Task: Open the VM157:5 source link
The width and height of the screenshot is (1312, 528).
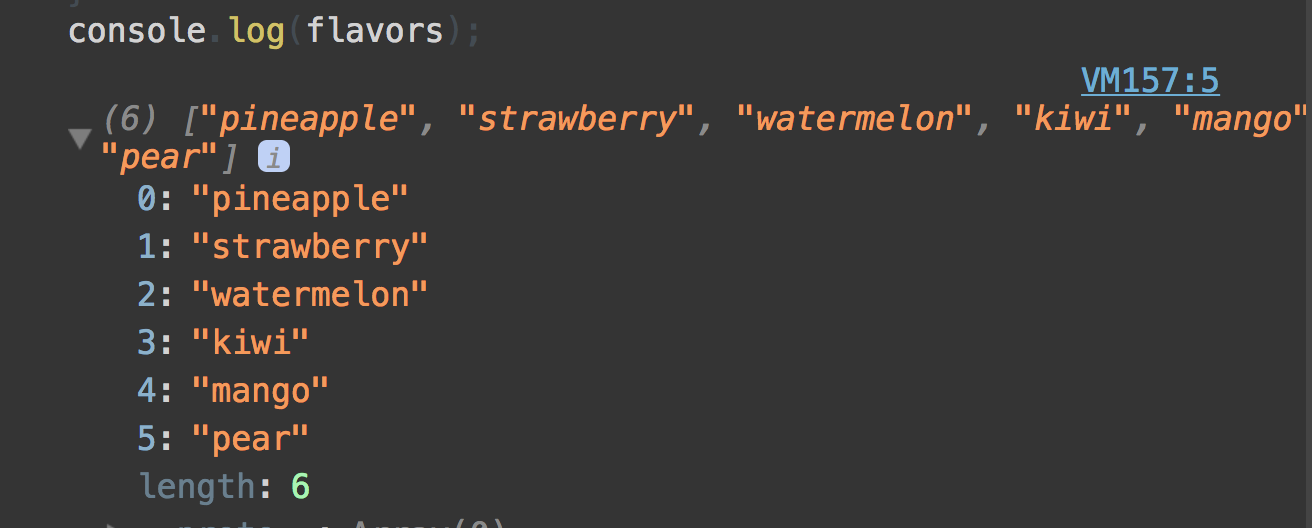Action: (1150, 80)
